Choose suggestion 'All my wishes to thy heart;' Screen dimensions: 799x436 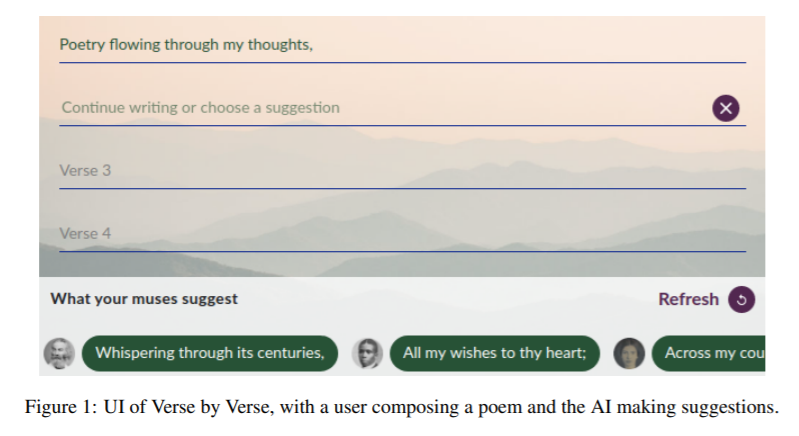495,353
